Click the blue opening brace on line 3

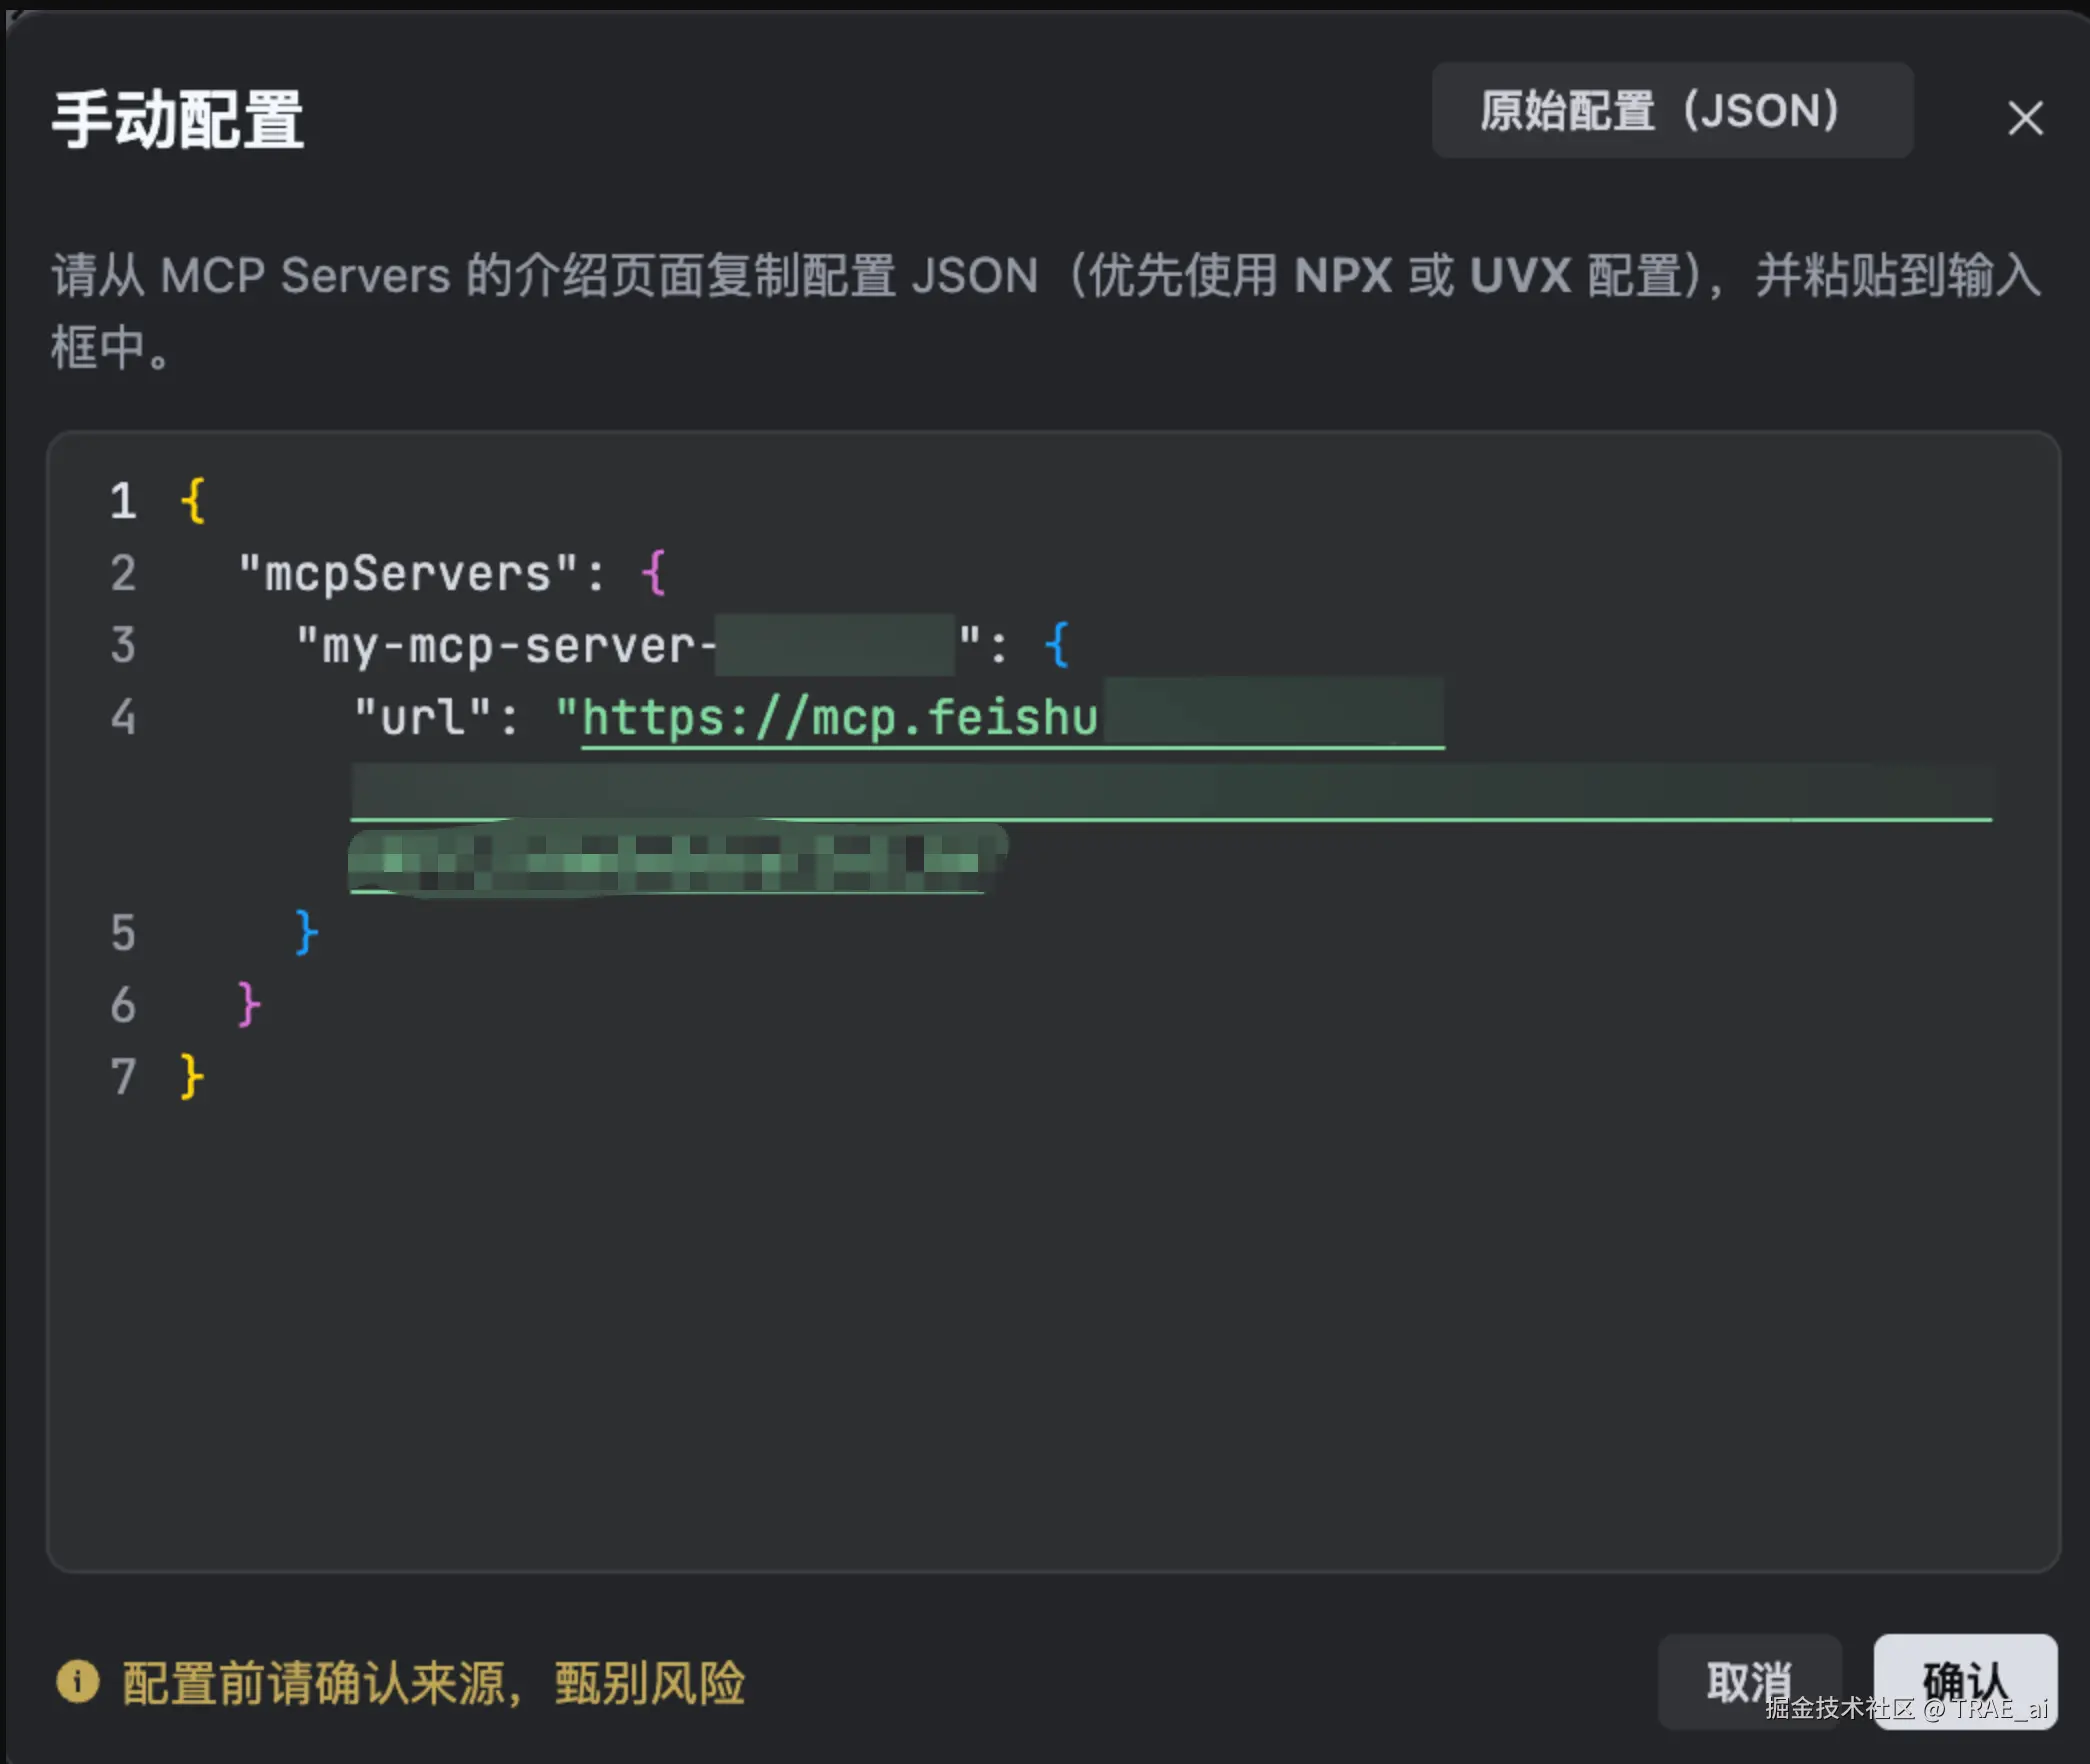pyautogui.click(x=1057, y=645)
